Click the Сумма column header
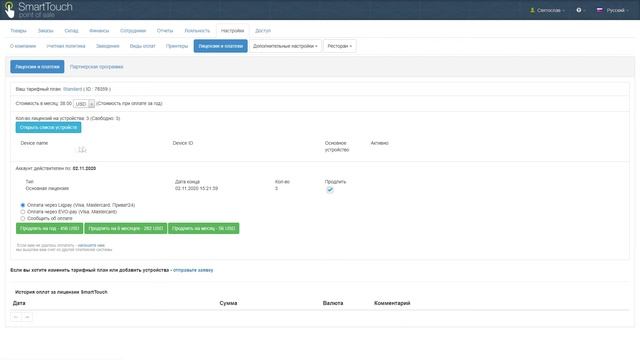 (x=228, y=303)
